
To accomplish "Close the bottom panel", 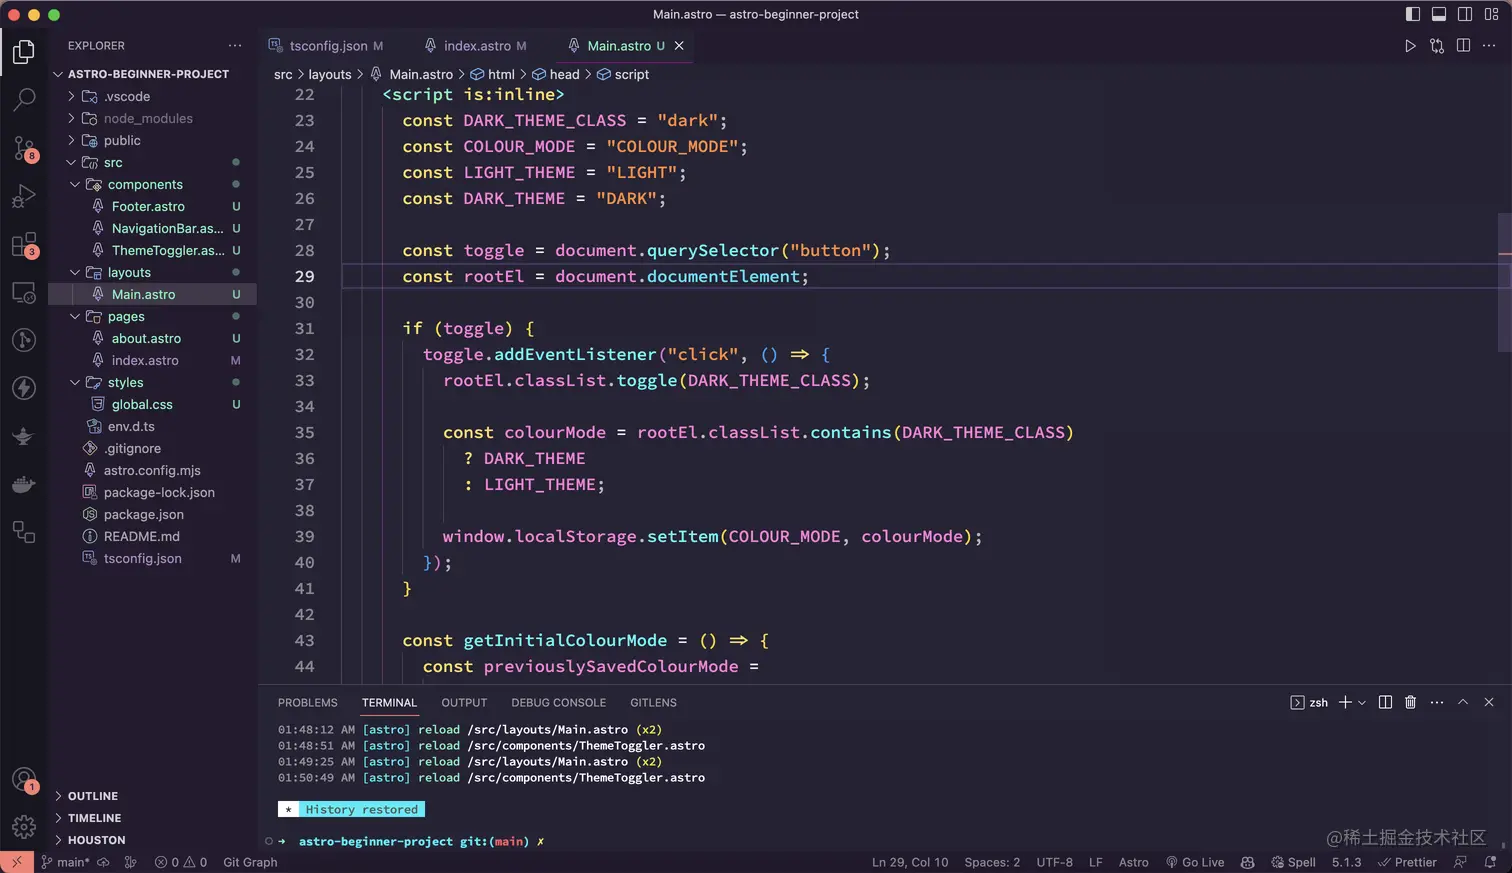I will point(1489,702).
